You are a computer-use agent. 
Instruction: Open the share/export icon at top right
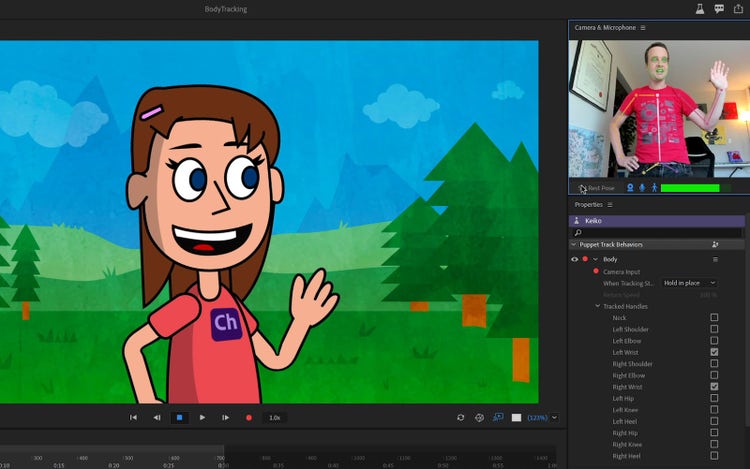[x=739, y=8]
